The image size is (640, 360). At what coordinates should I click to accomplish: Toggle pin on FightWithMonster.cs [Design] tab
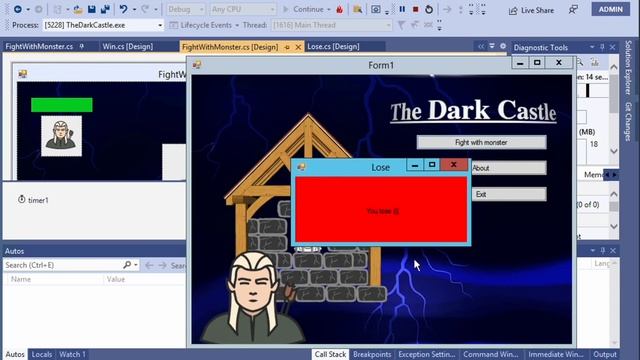(287, 47)
